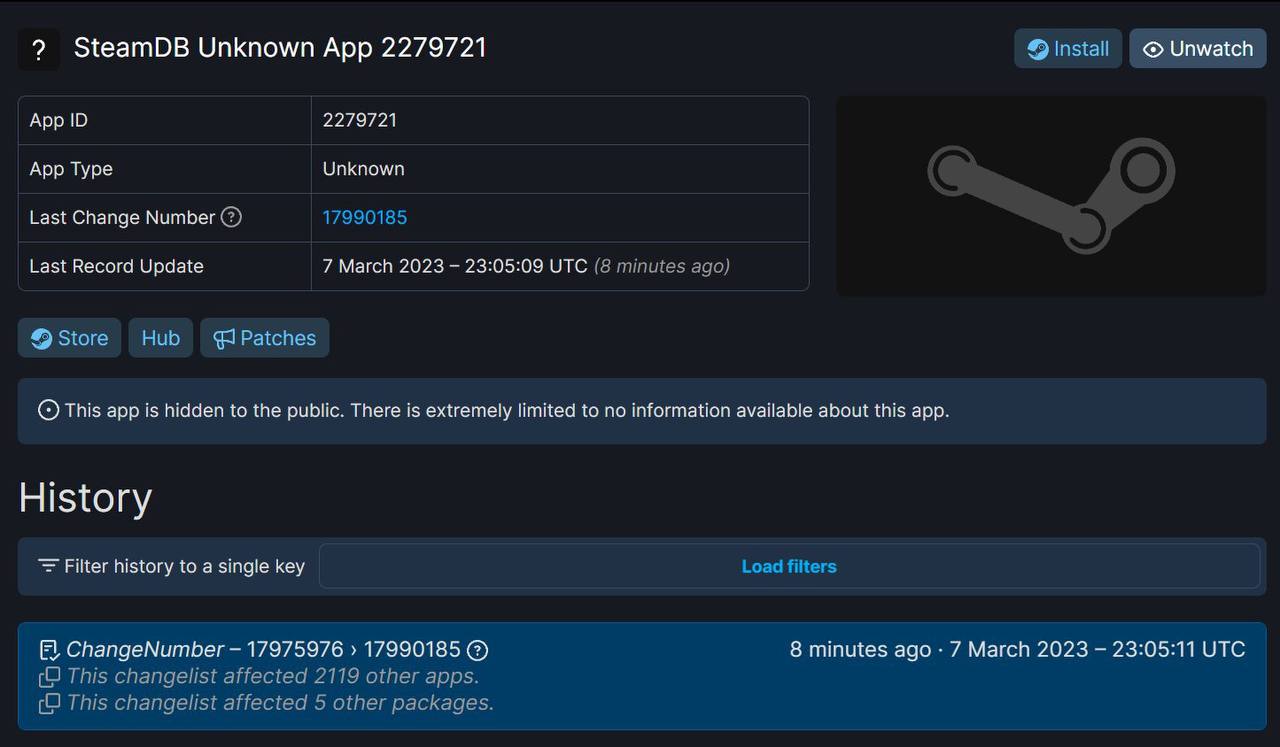The width and height of the screenshot is (1280, 747).
Task: Open the Patches button
Action: coord(265,338)
